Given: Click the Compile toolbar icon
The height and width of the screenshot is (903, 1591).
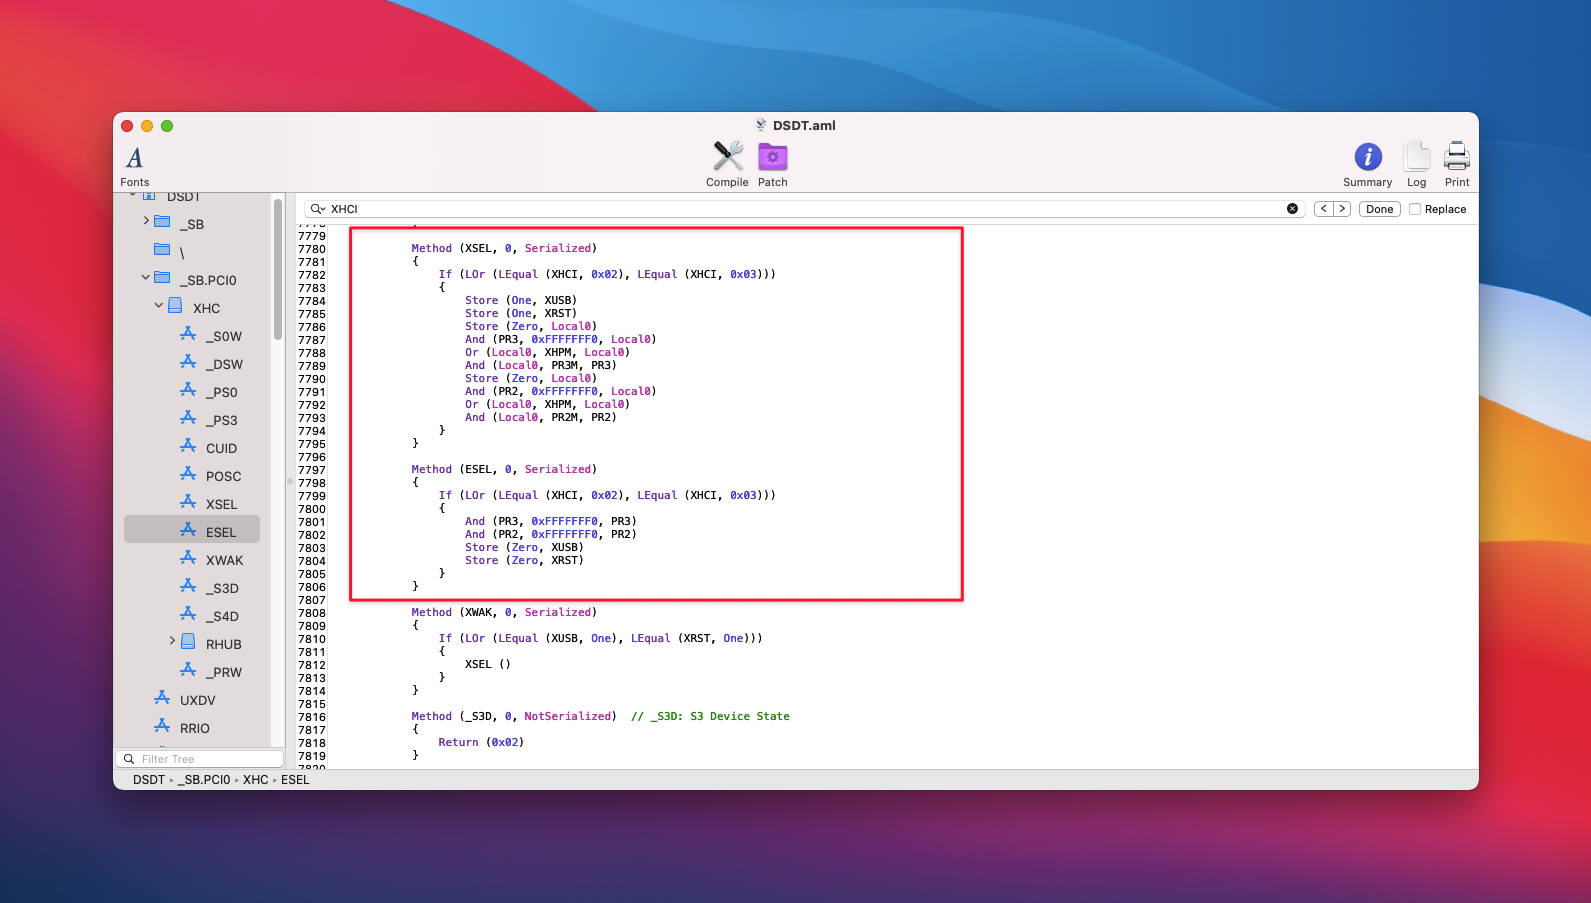Looking at the screenshot, I should point(727,158).
